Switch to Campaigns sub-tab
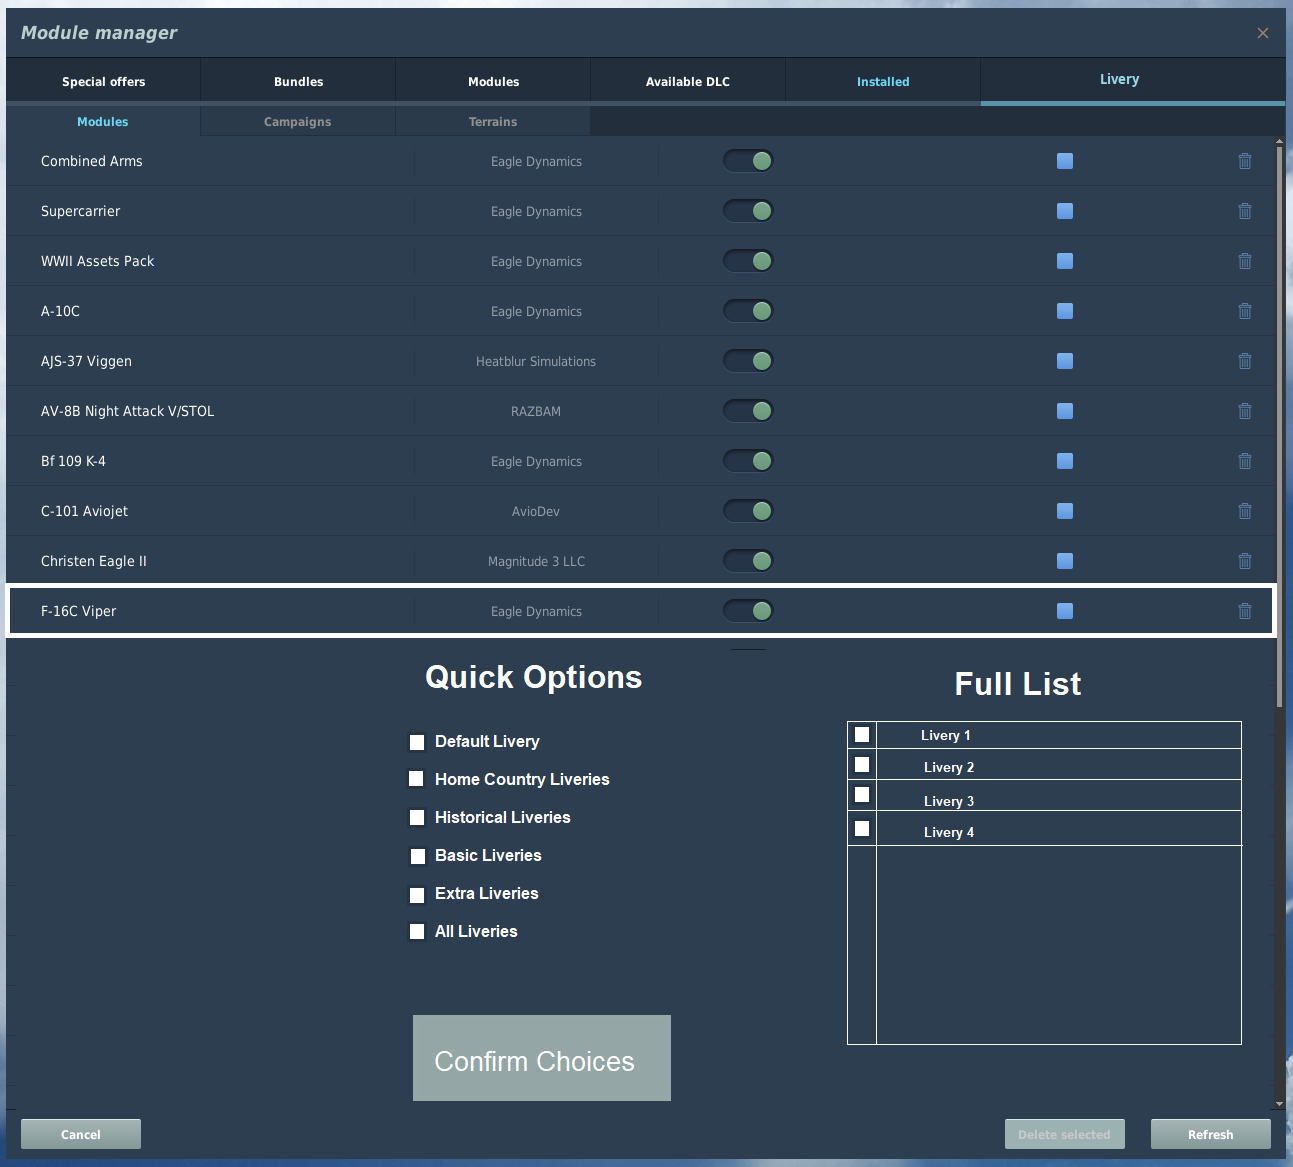Screen dimensions: 1293x1167 click(x=298, y=121)
